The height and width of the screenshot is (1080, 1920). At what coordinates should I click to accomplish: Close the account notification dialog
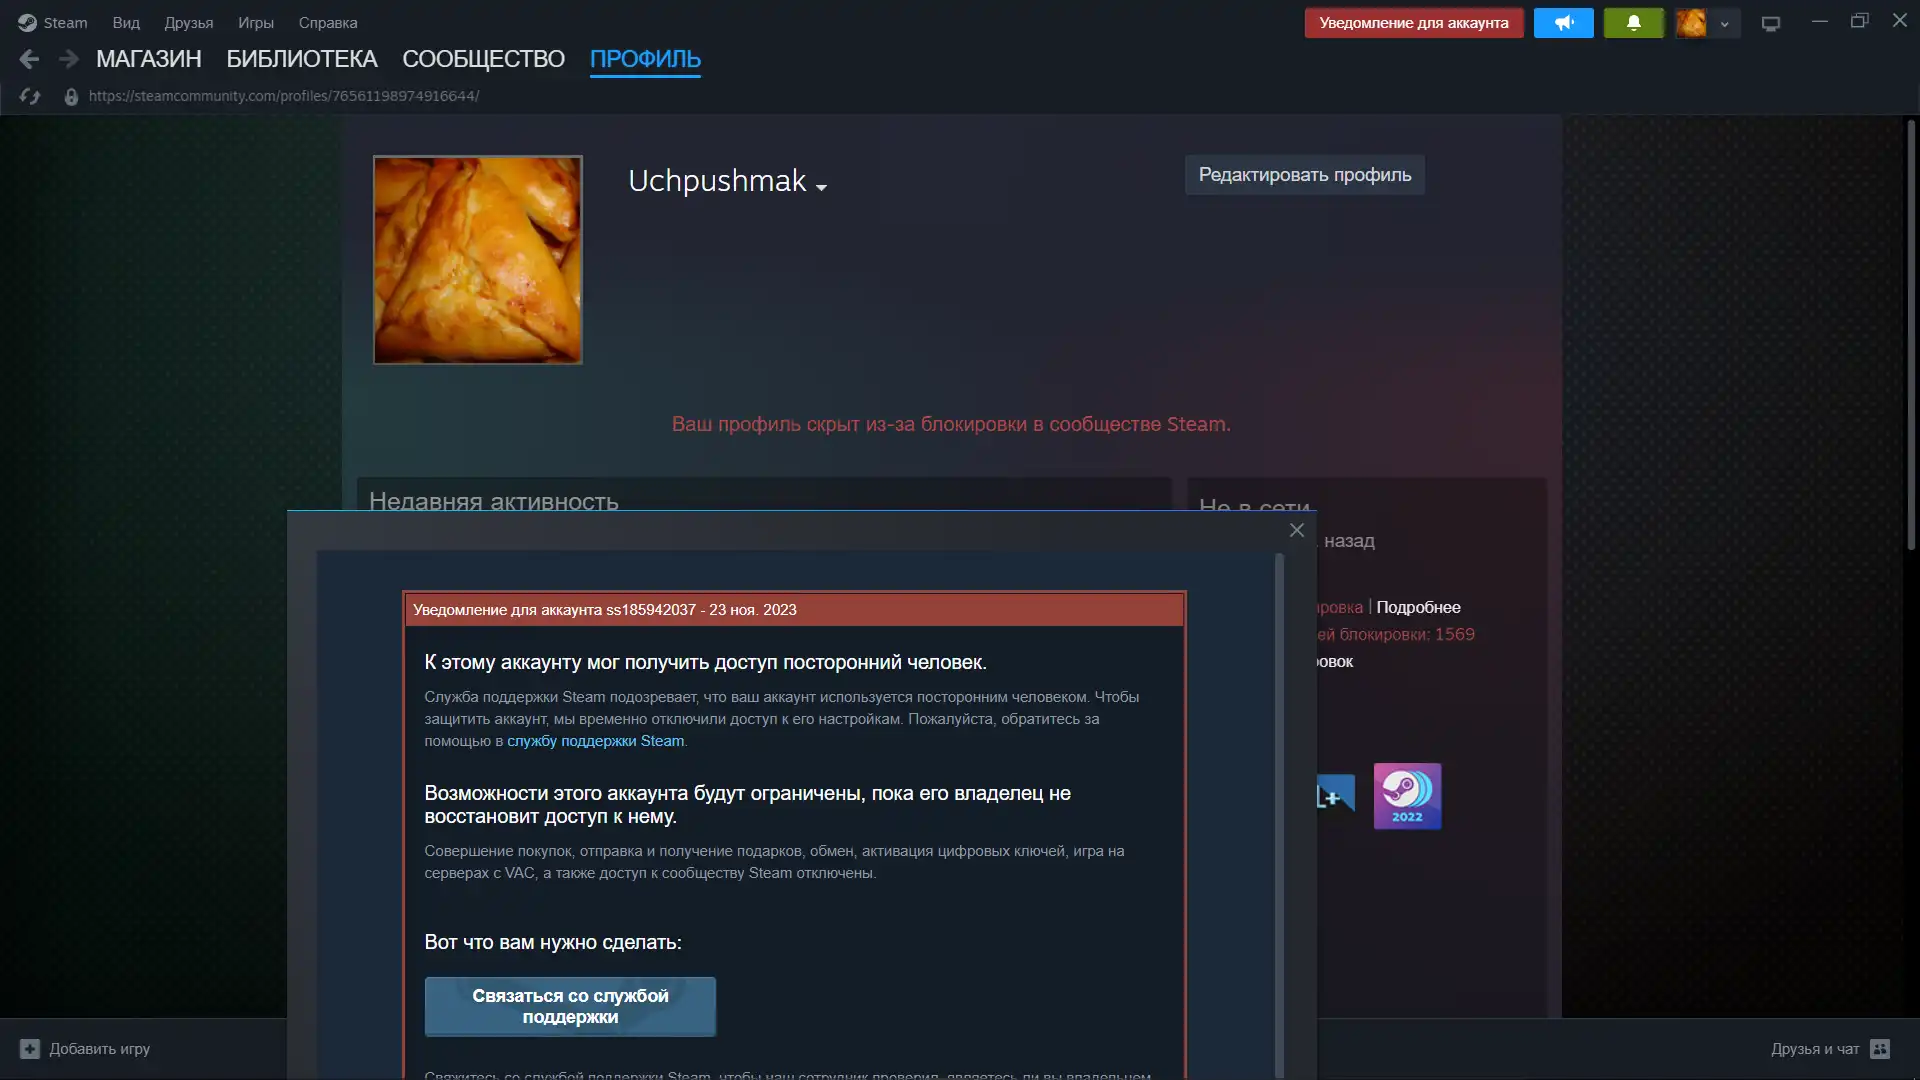pyautogui.click(x=1297, y=530)
